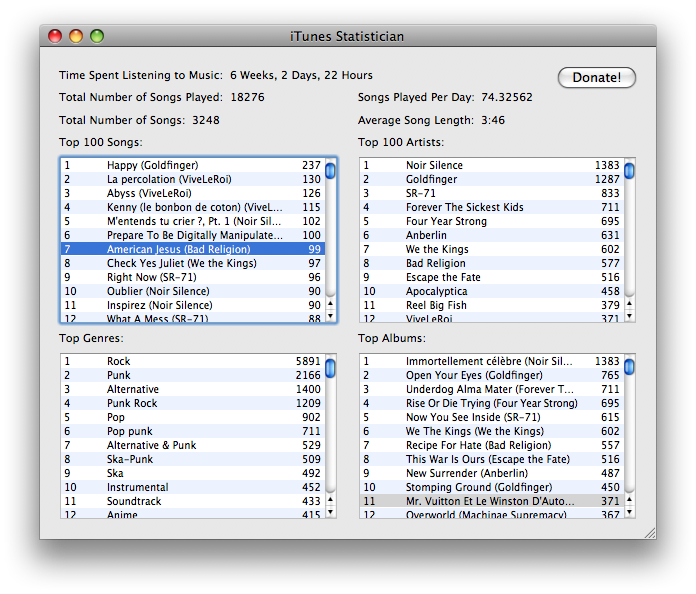Select album Rise Or Die Trying
Image resolution: width=696 pixels, height=594 pixels.
492,403
